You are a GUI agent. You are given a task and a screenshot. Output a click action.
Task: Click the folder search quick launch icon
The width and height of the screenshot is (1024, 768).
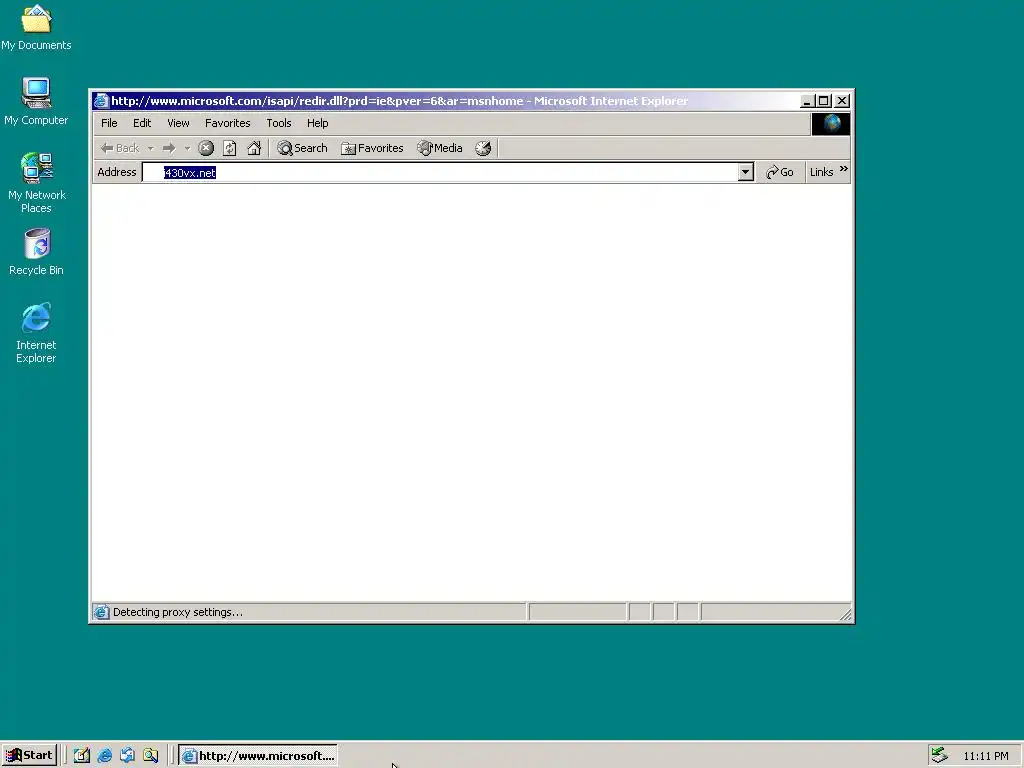[x=151, y=756]
